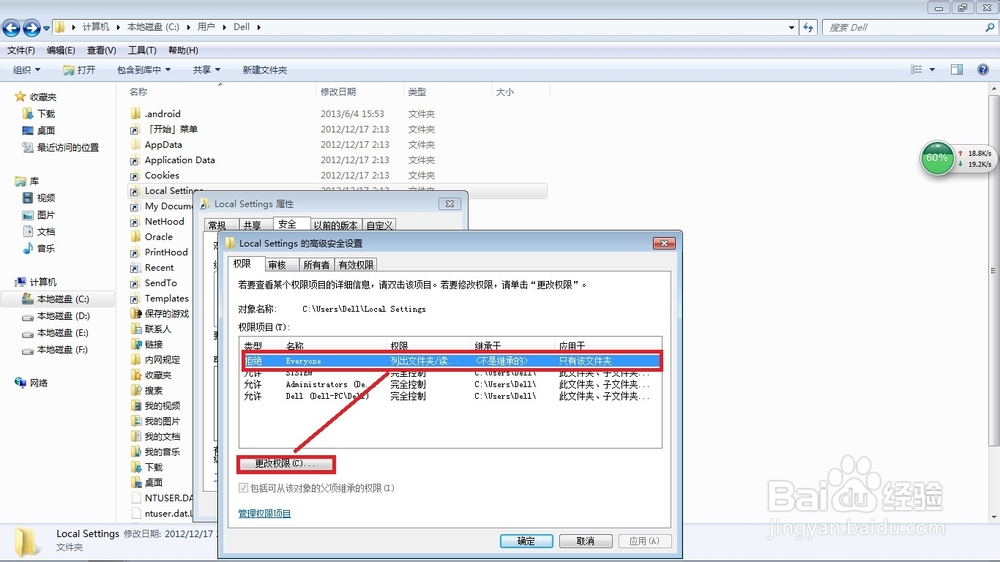Switch to the 所有者 tab

point(316,265)
